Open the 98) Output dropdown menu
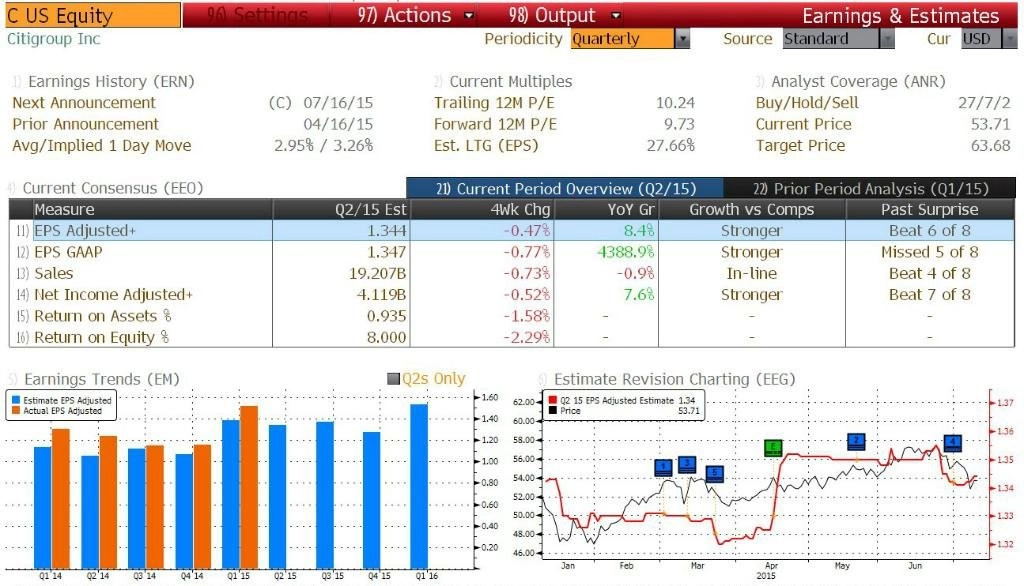This screenshot has height=586, width=1024. click(x=564, y=15)
